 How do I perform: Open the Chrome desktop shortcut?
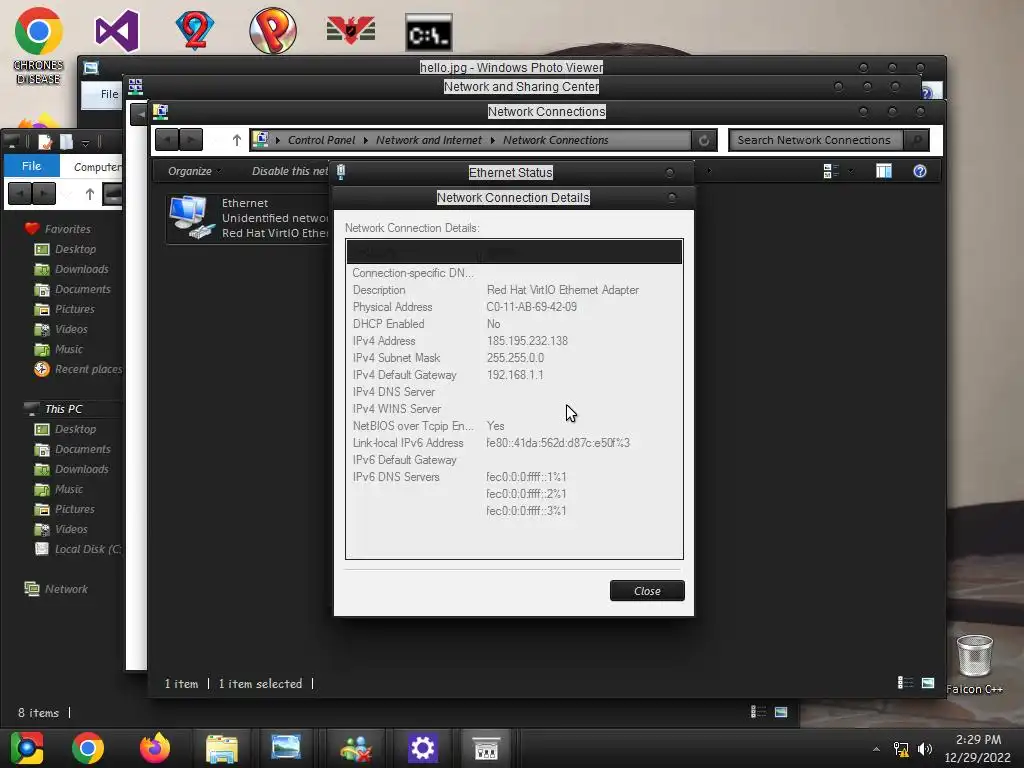[39, 46]
